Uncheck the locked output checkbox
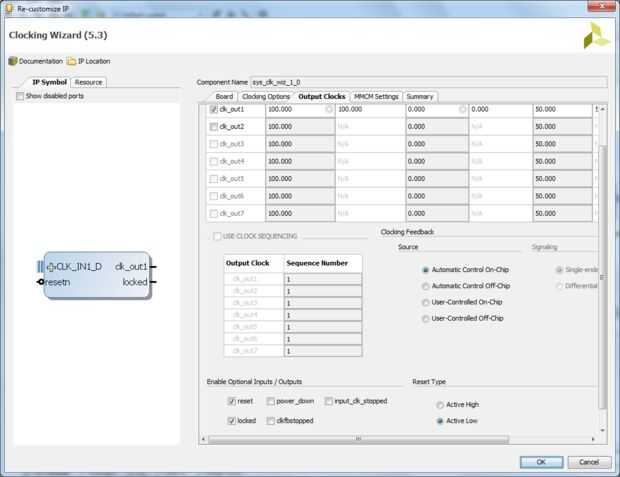This screenshot has width=620, height=477. (232, 420)
